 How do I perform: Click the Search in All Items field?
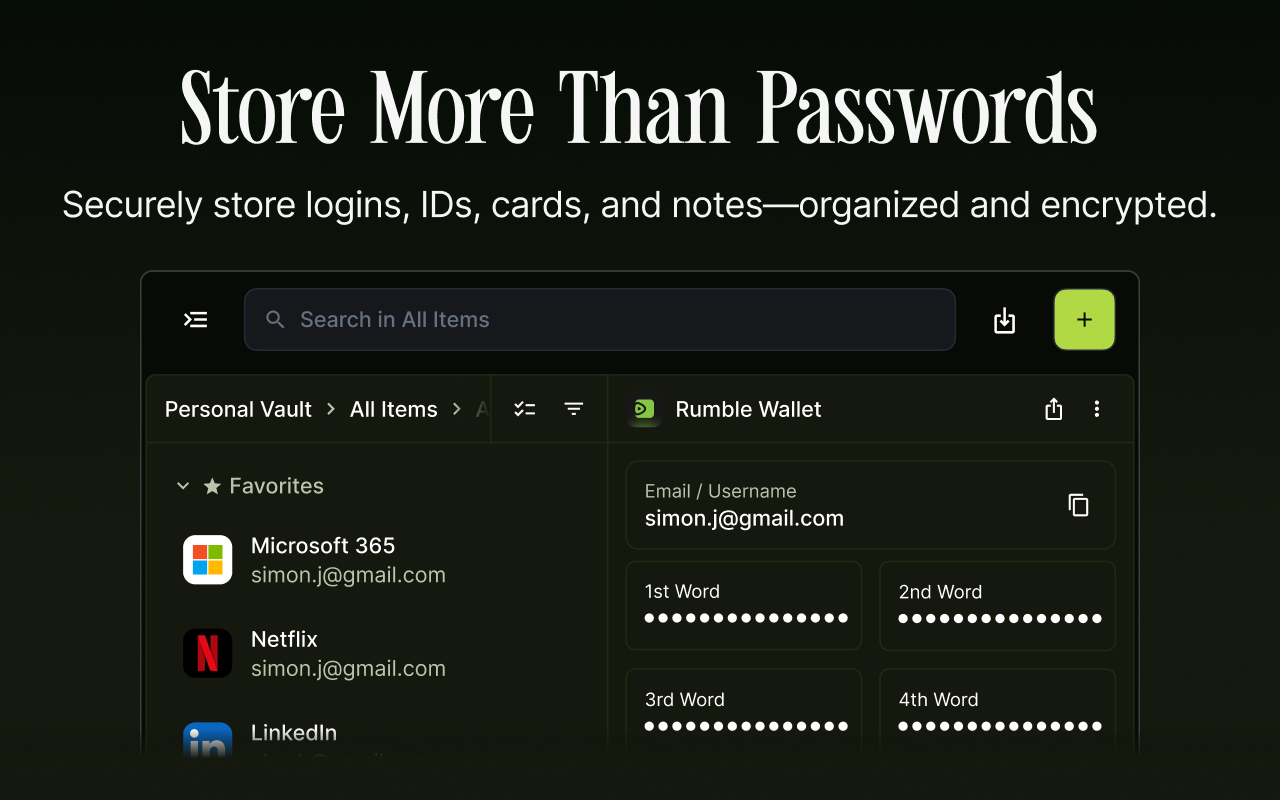(600, 320)
